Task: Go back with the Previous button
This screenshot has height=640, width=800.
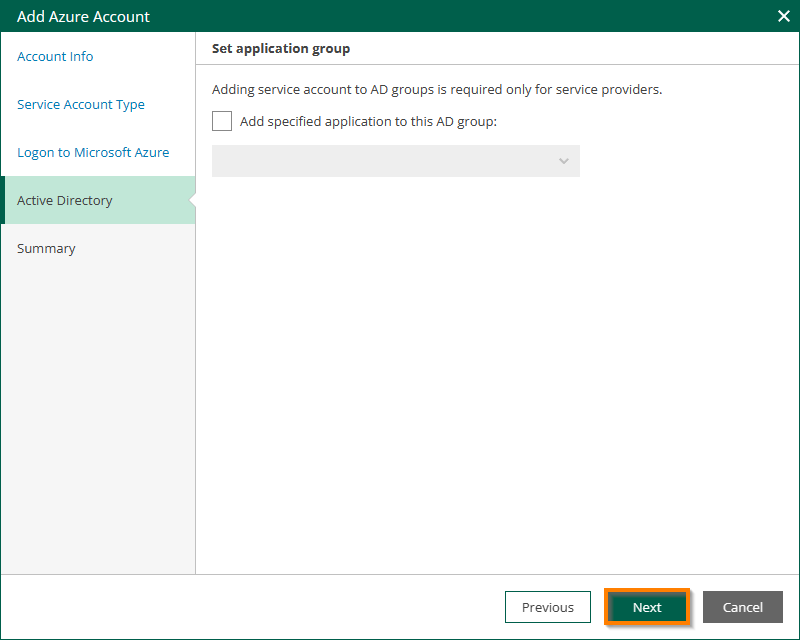Action: 548,607
